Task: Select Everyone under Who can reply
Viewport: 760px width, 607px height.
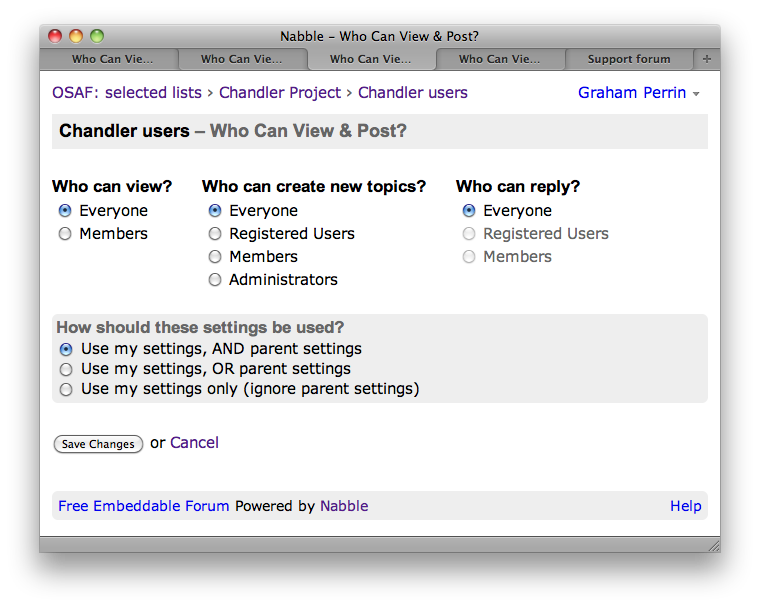Action: point(469,211)
